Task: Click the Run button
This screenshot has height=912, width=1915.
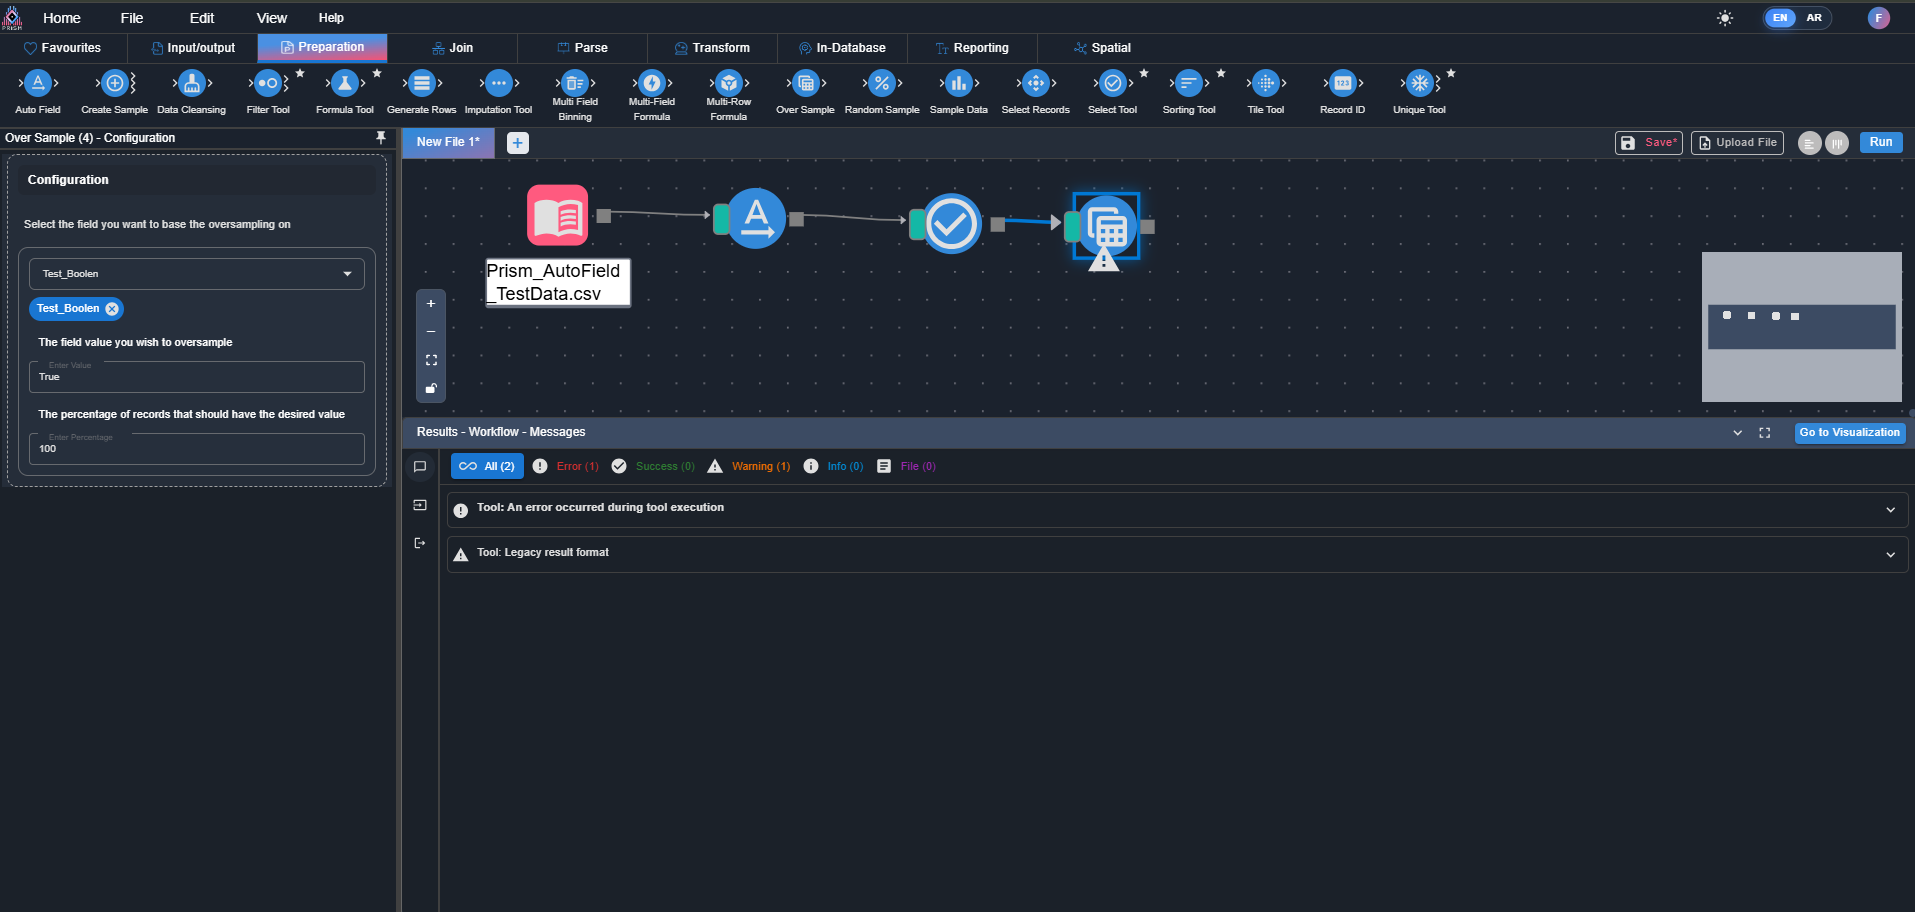Action: 1880,142
